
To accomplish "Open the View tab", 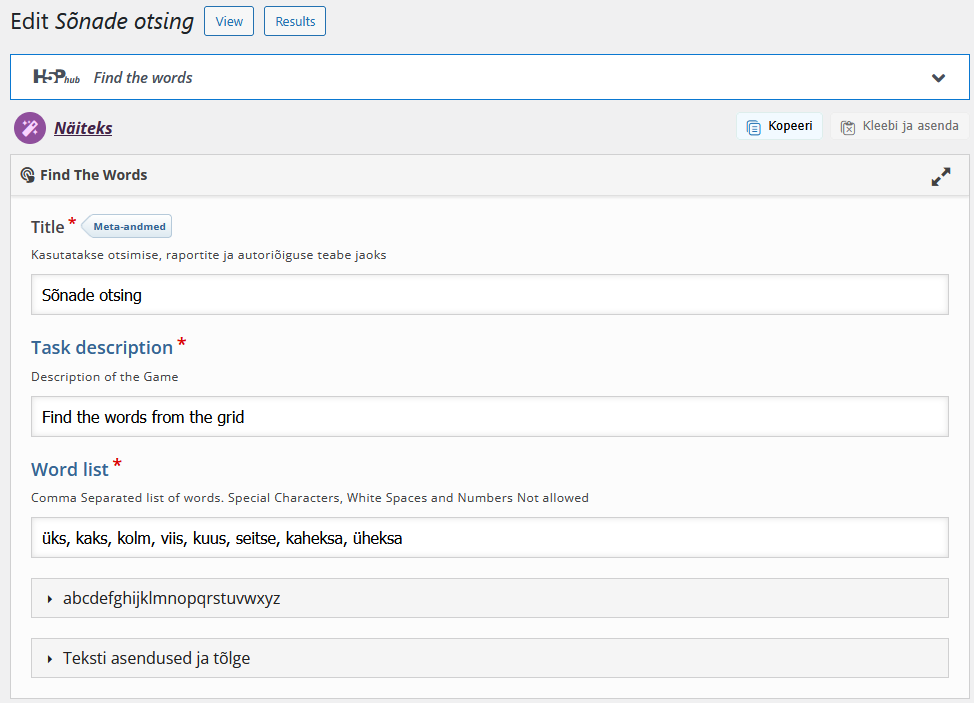I will [229, 21].
